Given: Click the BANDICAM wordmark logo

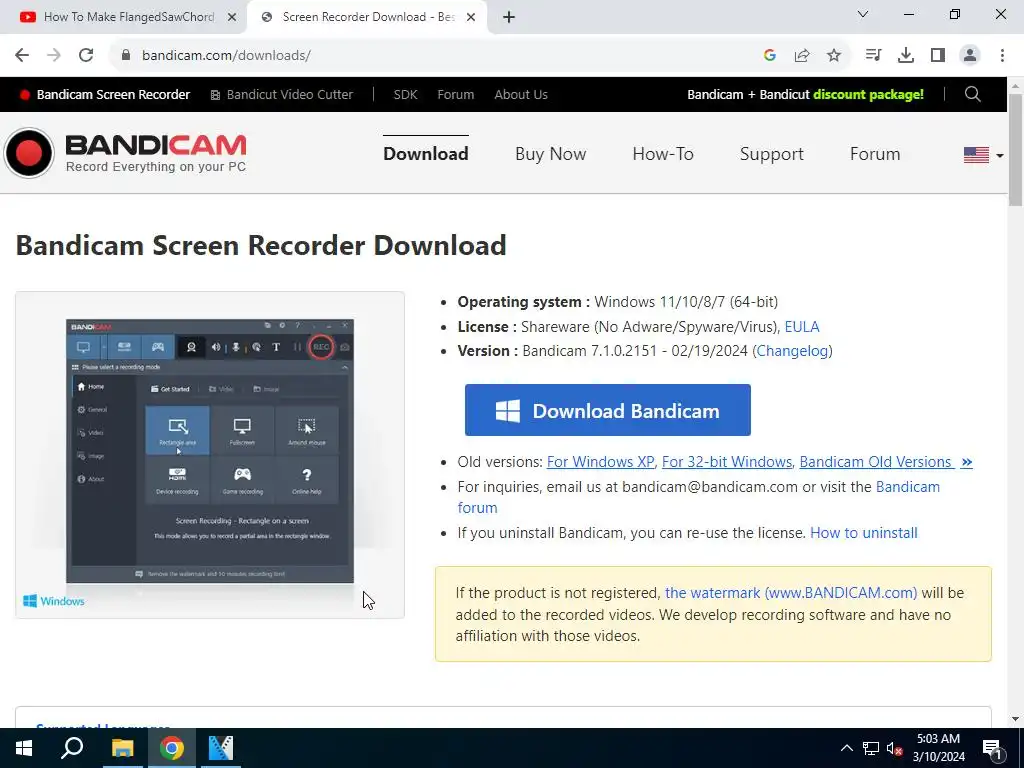Looking at the screenshot, I should pos(155,144).
